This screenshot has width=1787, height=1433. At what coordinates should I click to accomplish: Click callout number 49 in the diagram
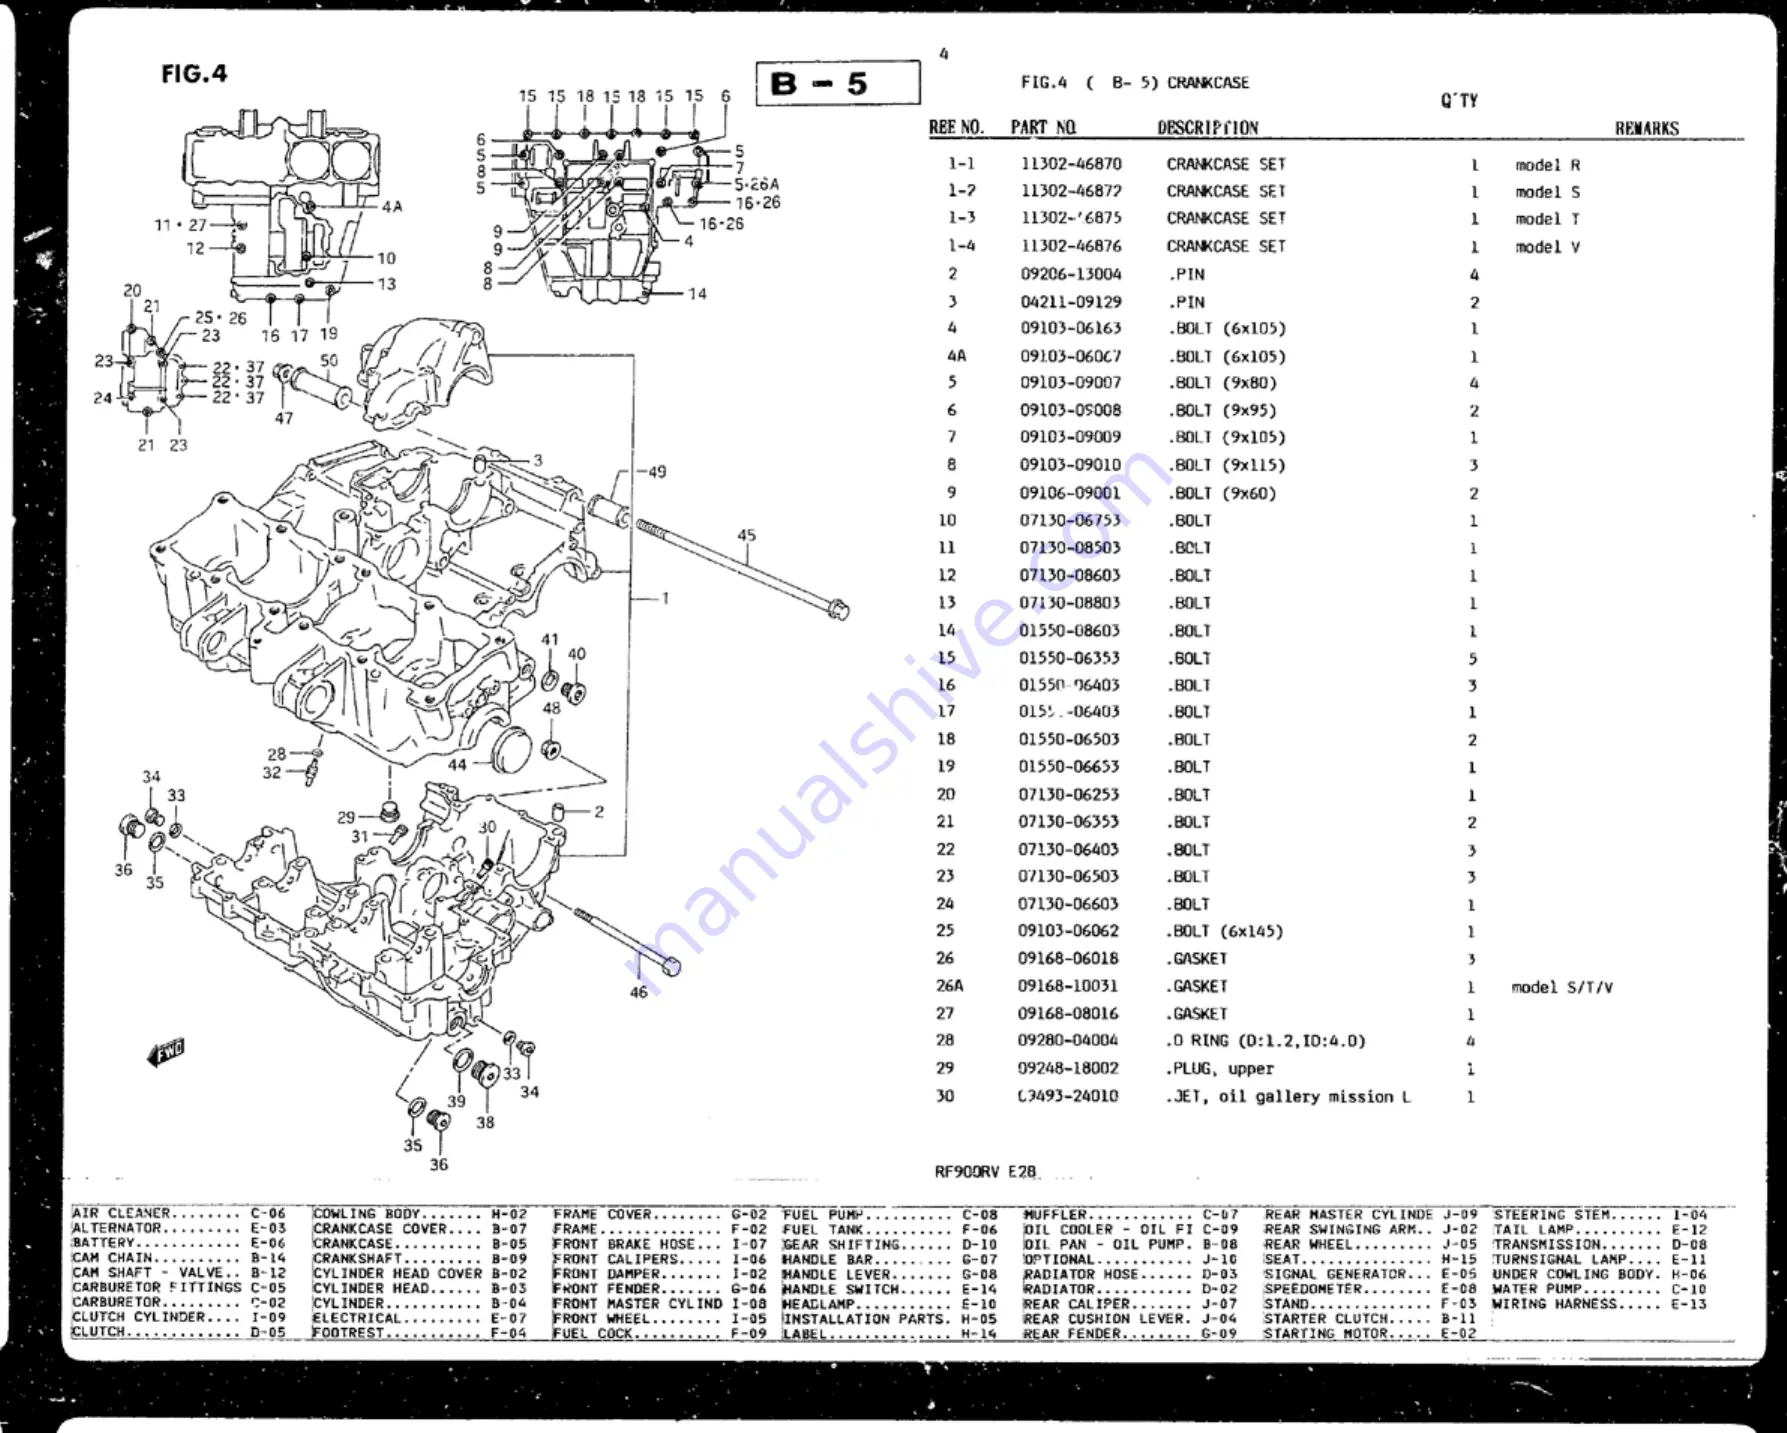(x=656, y=471)
